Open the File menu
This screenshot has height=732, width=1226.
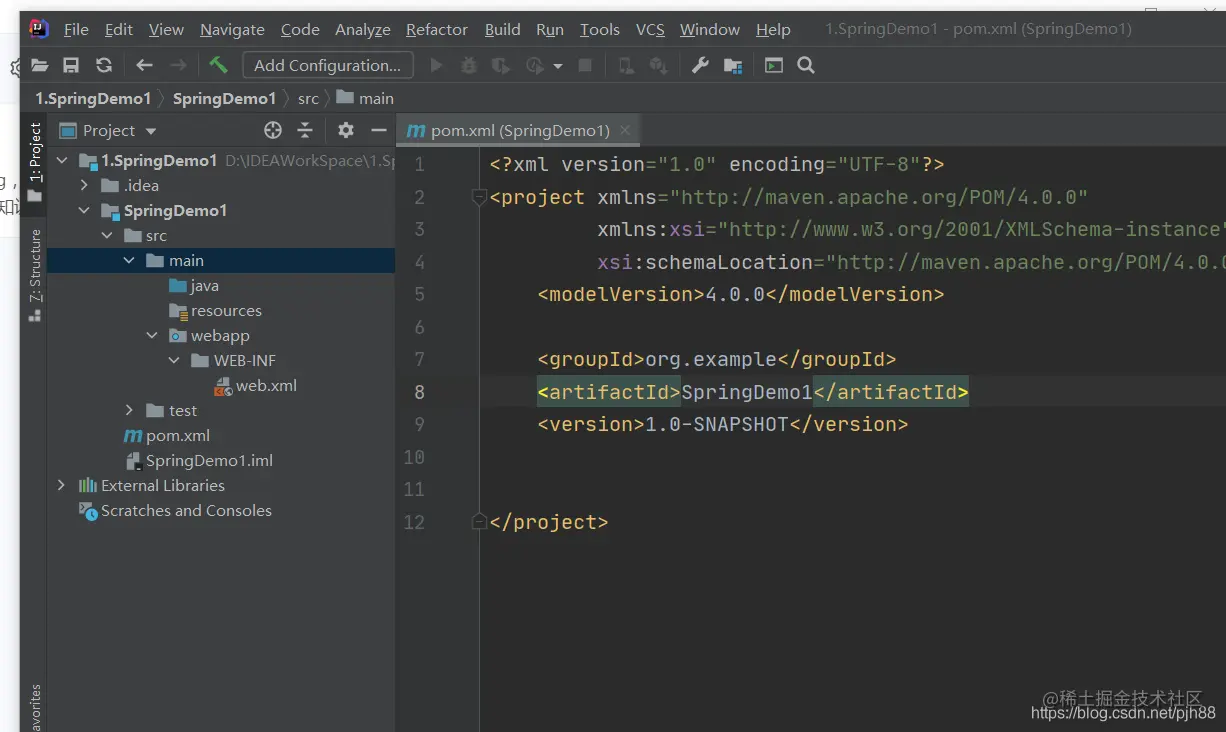tap(76, 29)
